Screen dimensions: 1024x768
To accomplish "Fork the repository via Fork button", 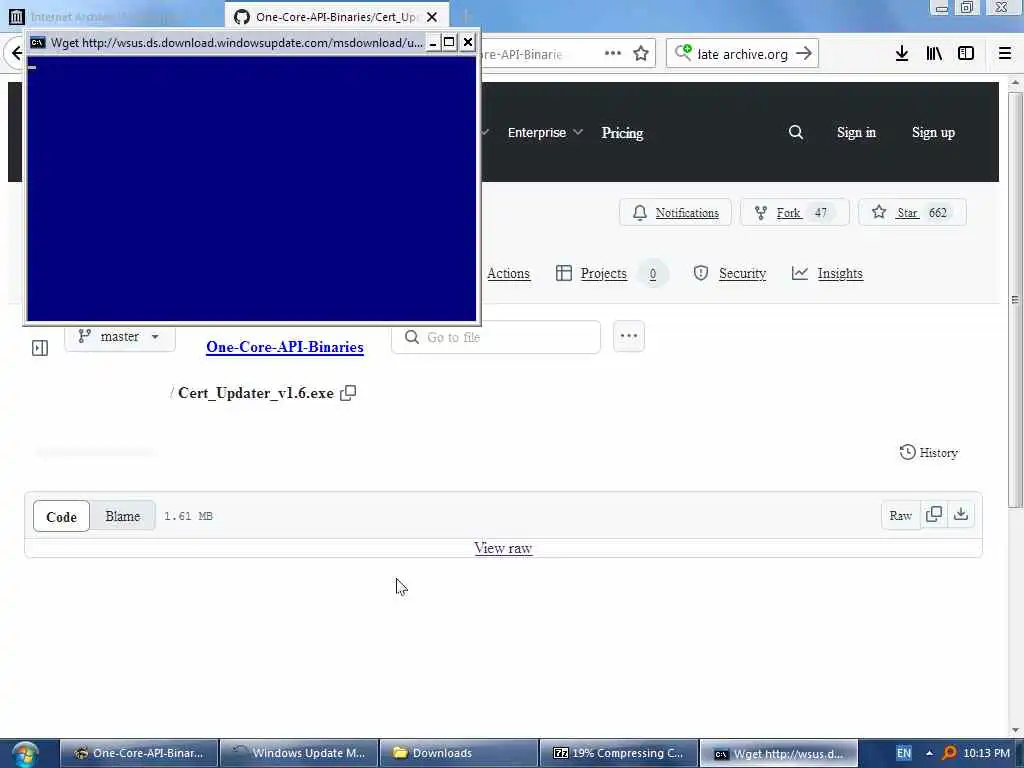I will 794,213.
